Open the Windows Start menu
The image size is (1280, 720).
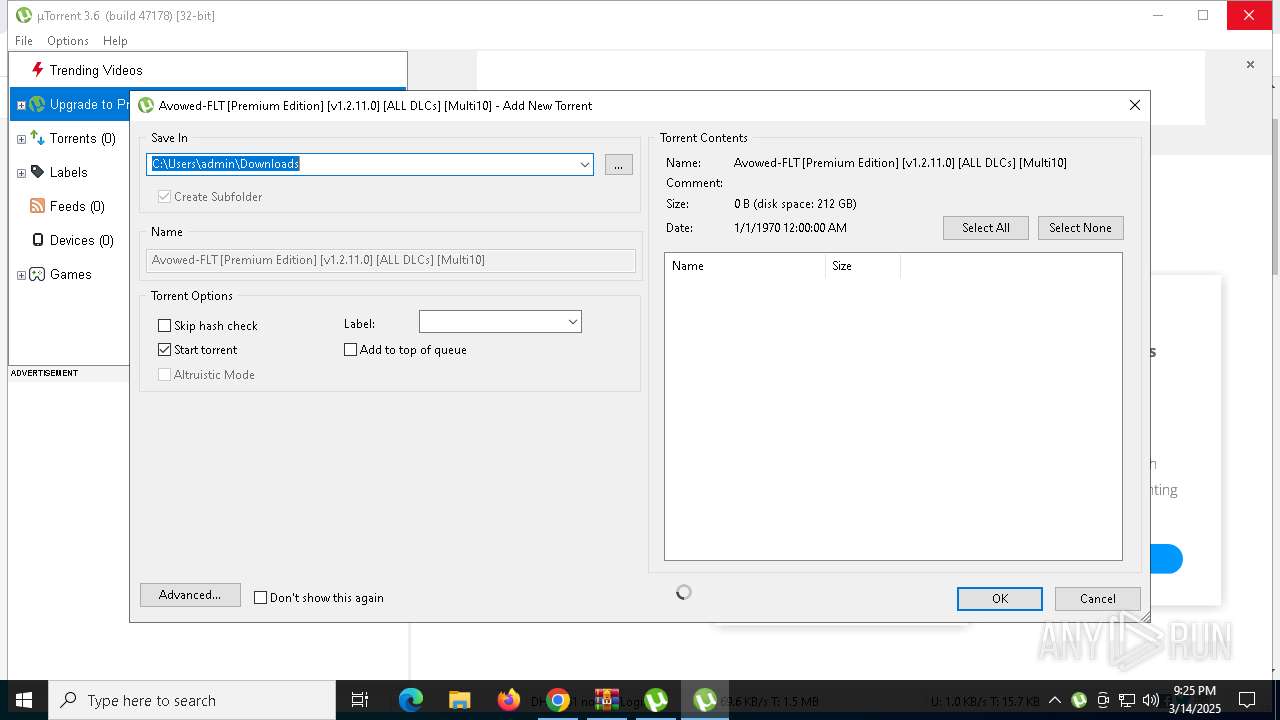click(x=24, y=700)
